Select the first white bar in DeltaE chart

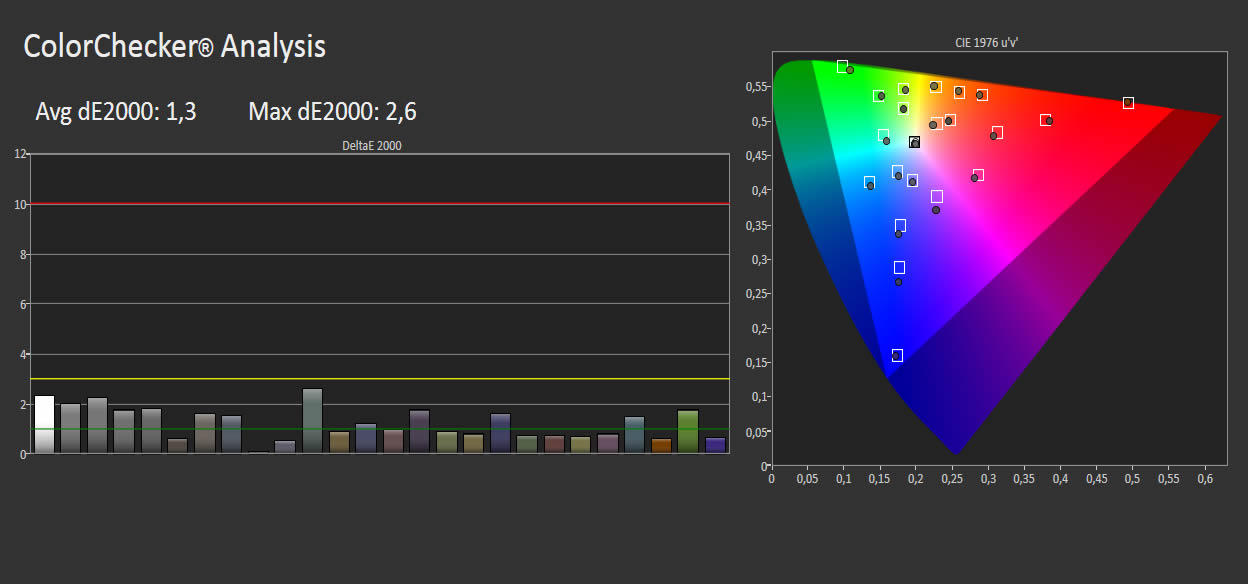(x=44, y=425)
